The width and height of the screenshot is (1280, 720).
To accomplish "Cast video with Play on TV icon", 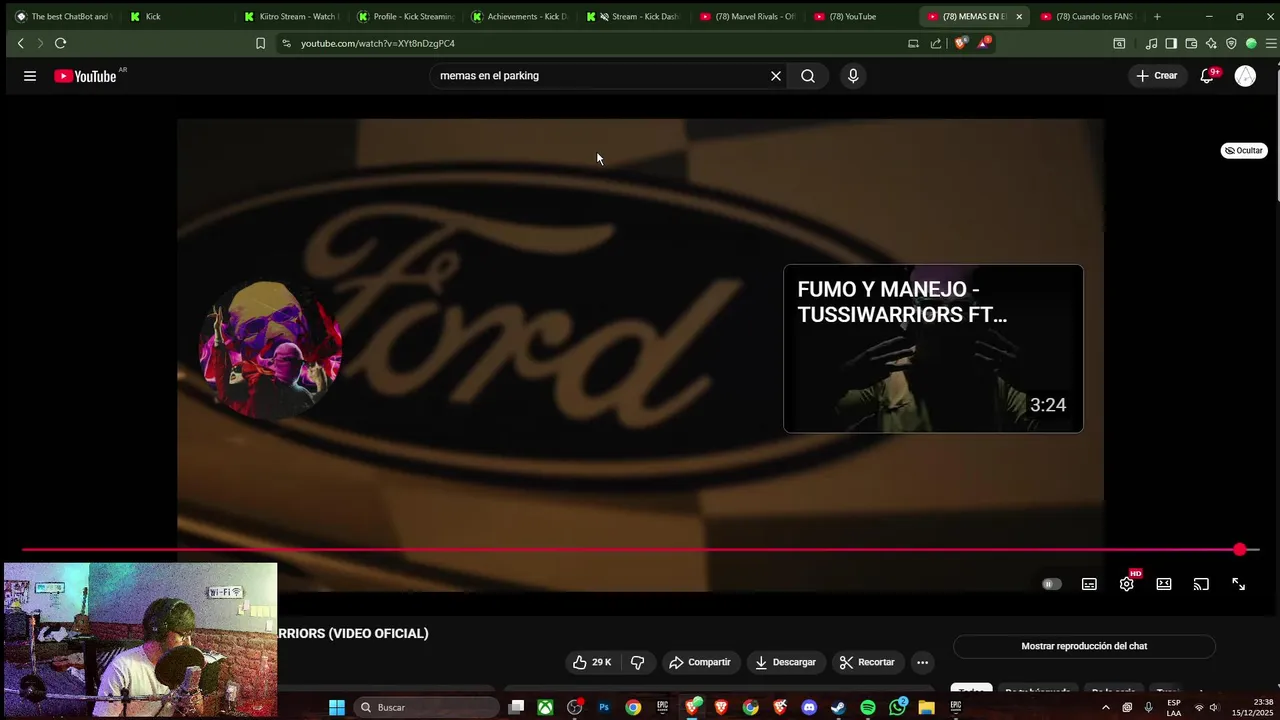I will [x=1201, y=584].
